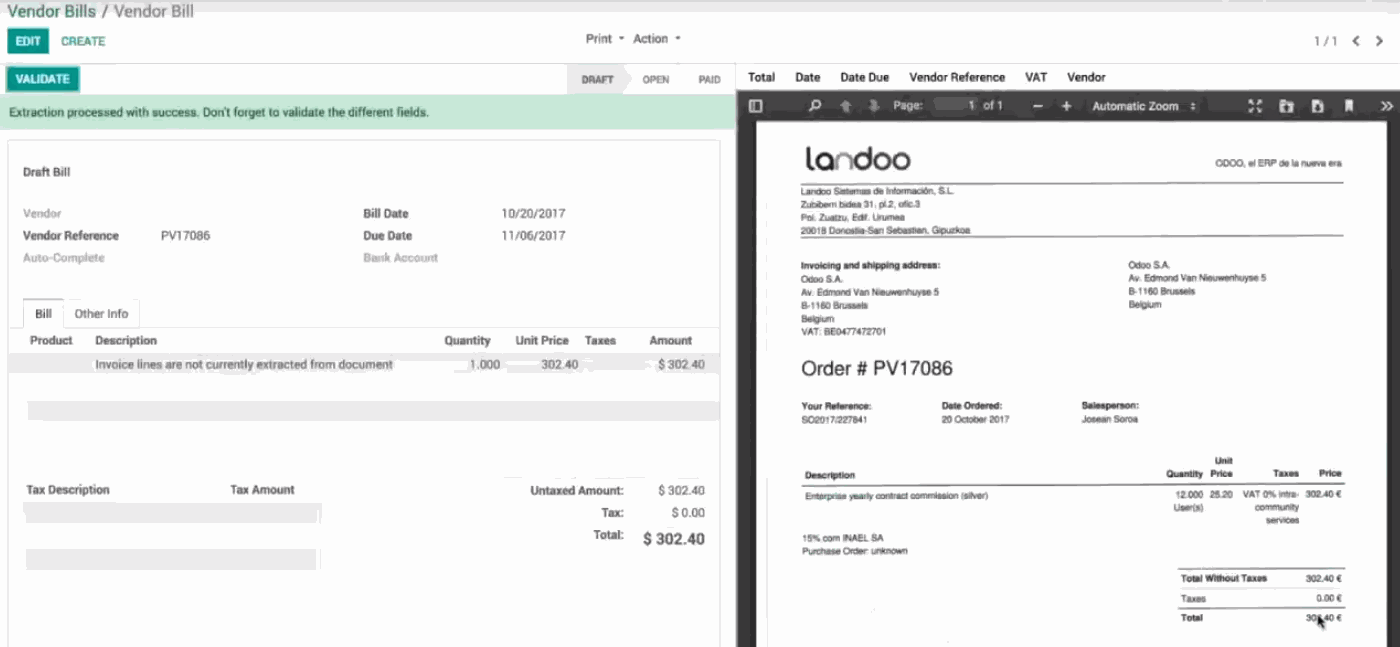Click the Amount column header
1400x647 pixels.
tap(670, 341)
